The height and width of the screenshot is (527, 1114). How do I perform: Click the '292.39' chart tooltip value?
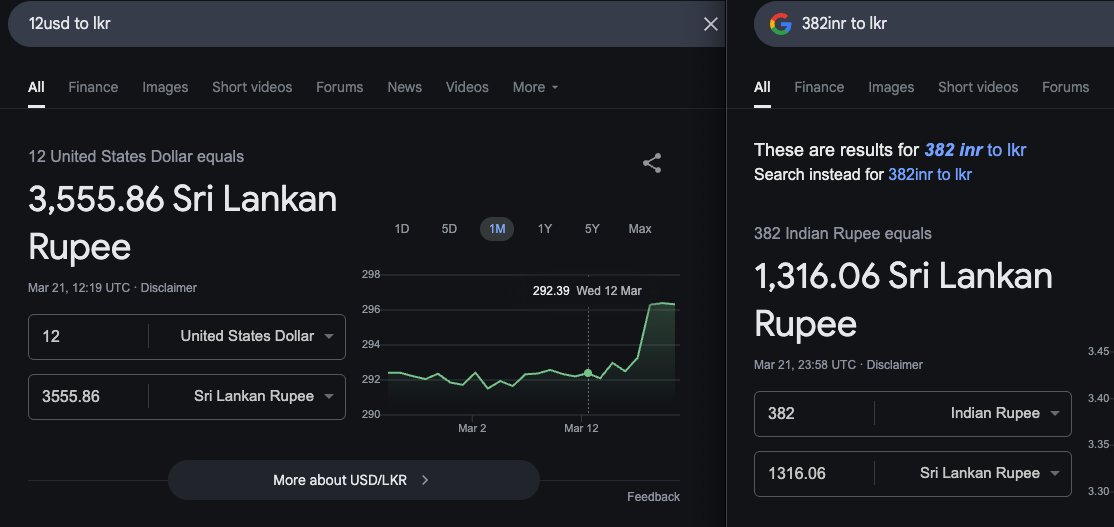coord(551,290)
